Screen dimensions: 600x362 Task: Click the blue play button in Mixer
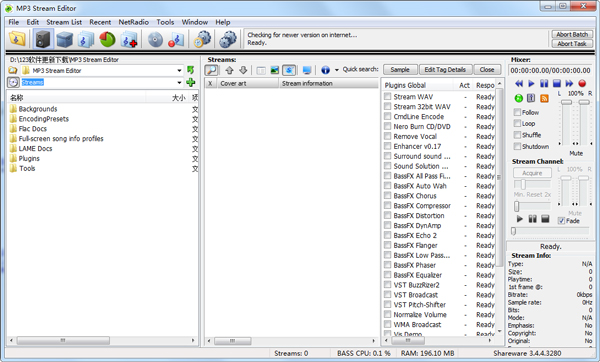[x=531, y=83]
